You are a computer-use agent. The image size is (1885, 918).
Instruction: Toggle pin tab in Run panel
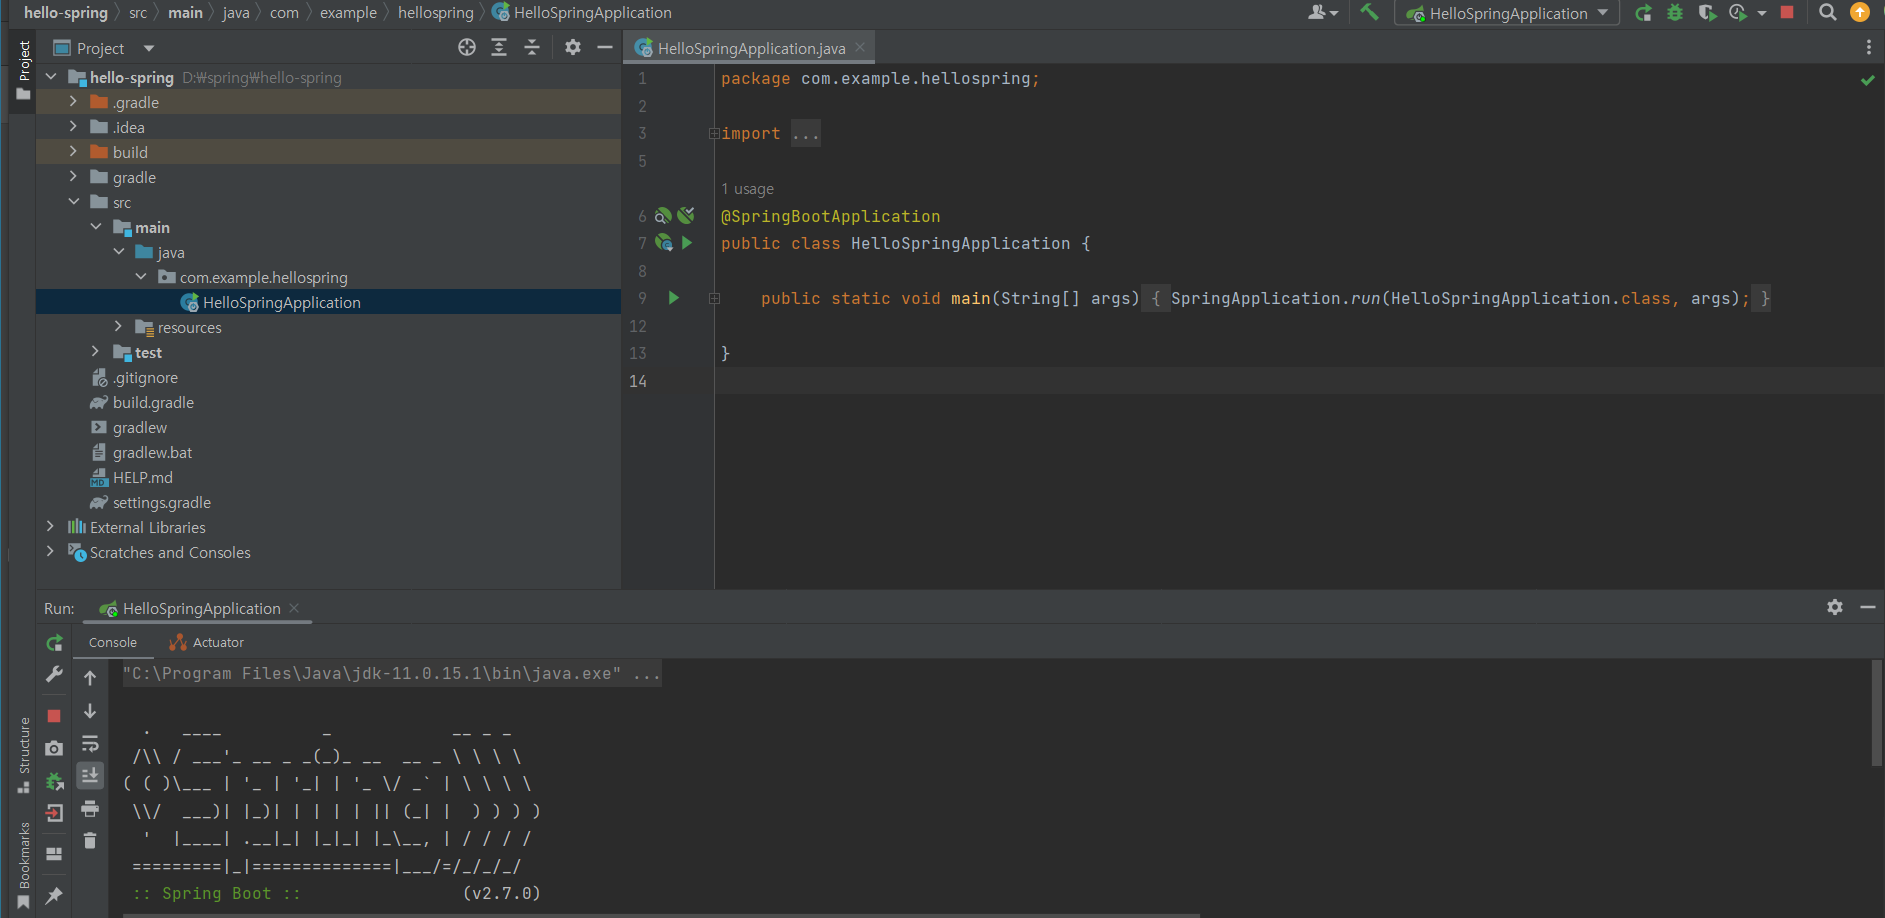[x=54, y=895]
